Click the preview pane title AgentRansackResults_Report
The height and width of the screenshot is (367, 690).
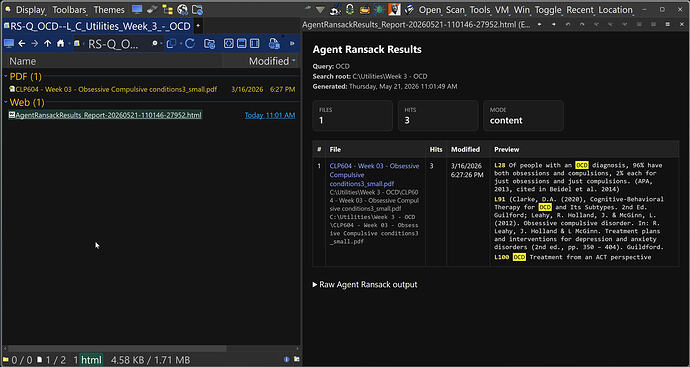(416, 25)
